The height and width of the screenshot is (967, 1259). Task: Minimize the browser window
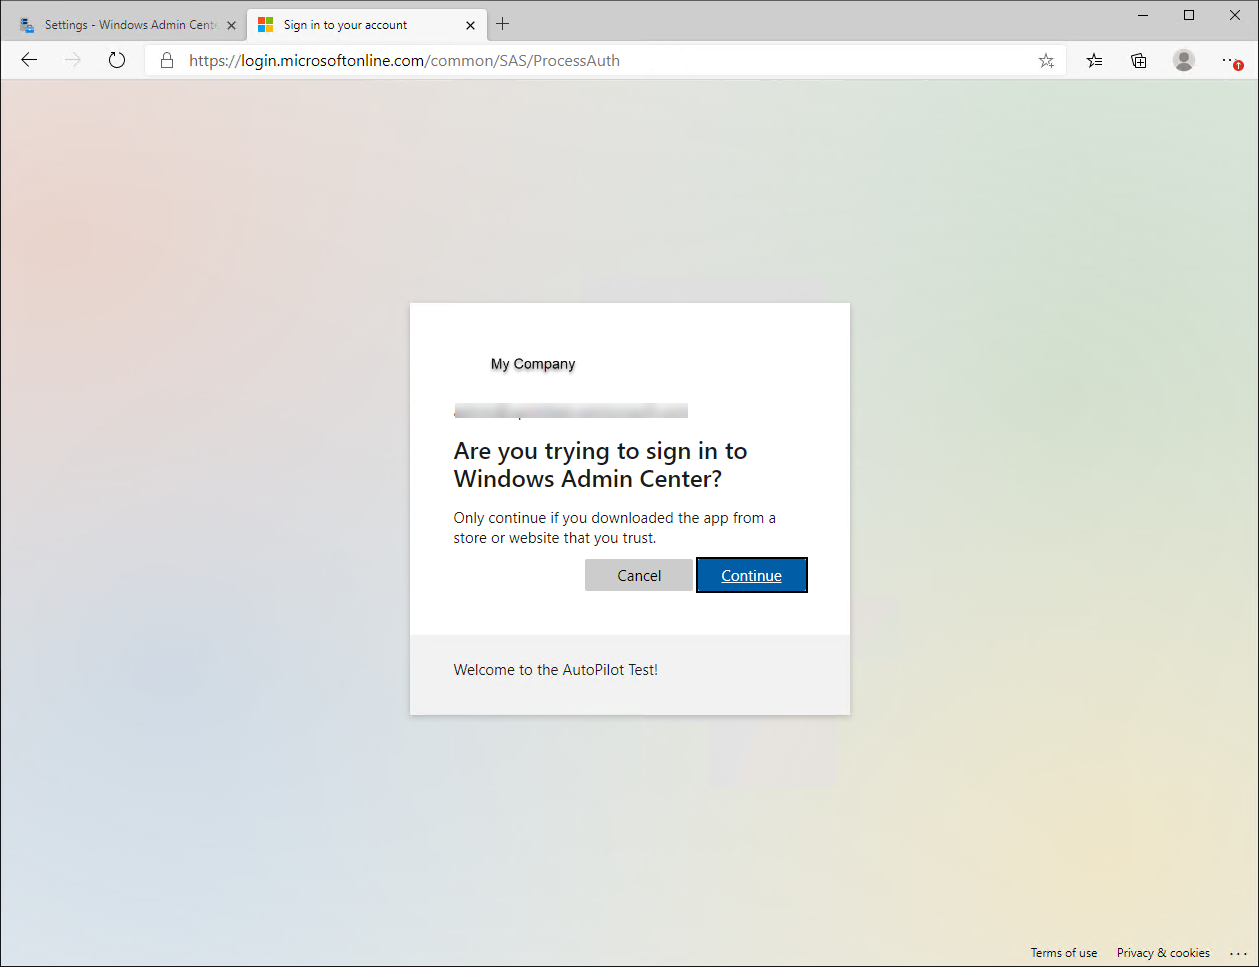pos(1143,14)
